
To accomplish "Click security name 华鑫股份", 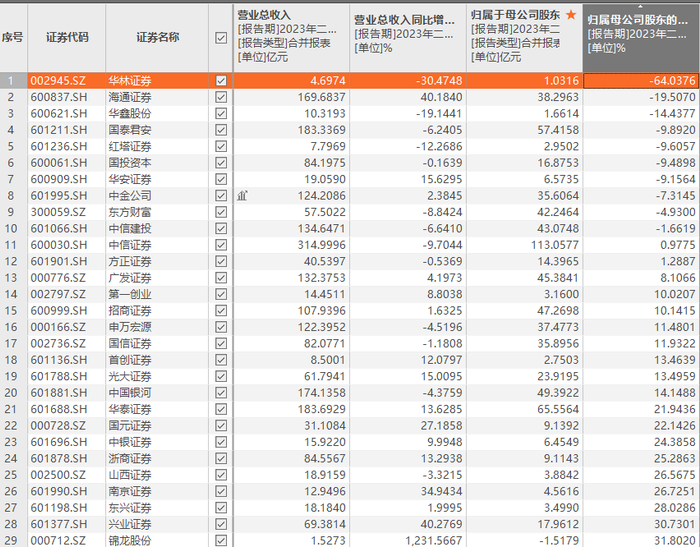I will 130,113.
